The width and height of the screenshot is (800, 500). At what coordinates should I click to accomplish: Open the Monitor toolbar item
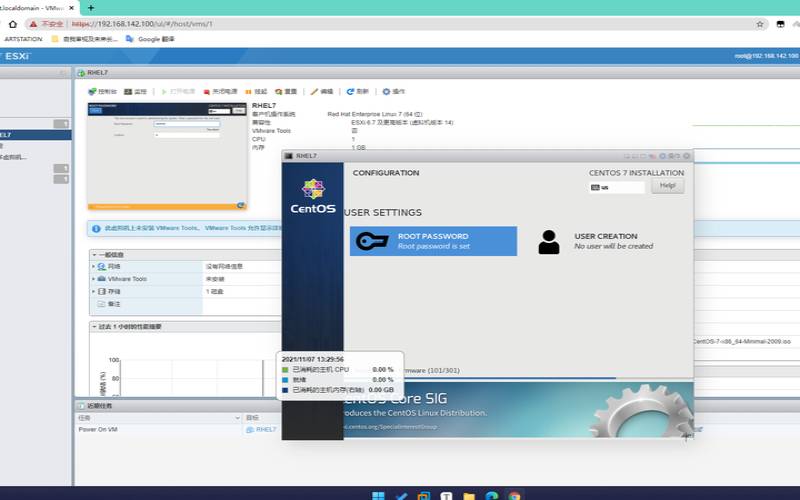coord(135,91)
